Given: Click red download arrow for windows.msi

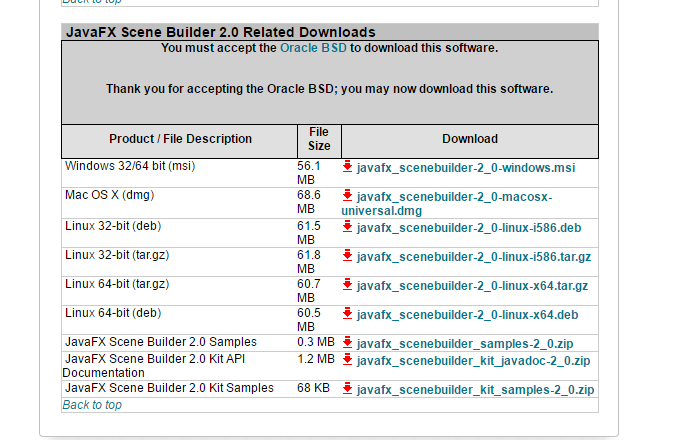Looking at the screenshot, I should [348, 167].
